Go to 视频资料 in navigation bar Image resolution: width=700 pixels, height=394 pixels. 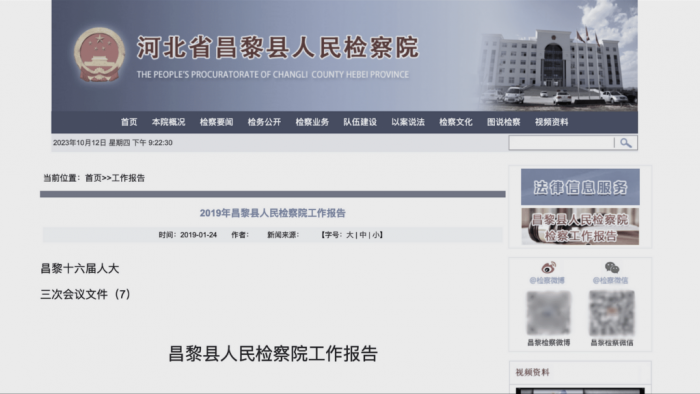(x=551, y=122)
